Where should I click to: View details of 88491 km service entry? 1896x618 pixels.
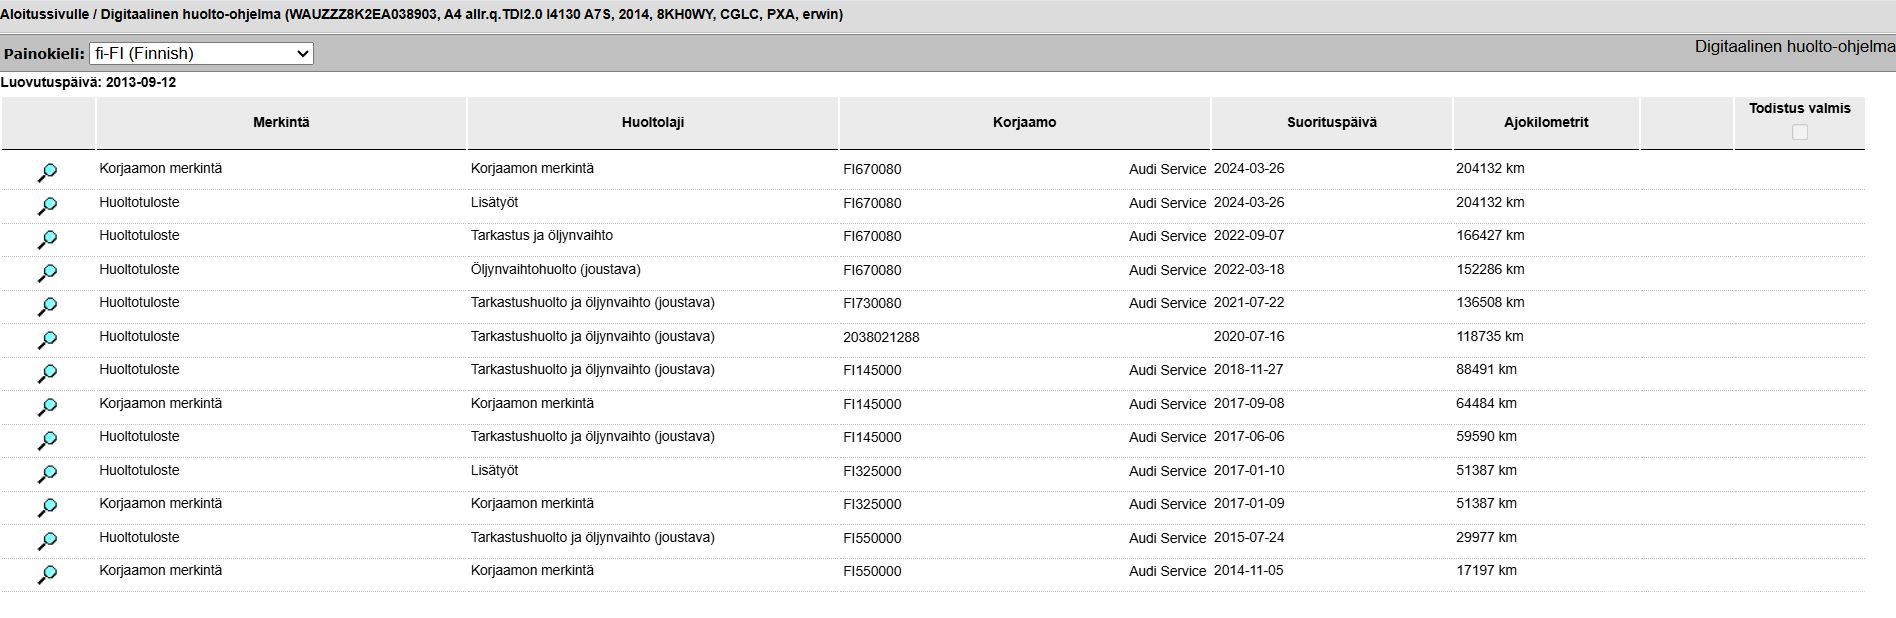pyautogui.click(x=47, y=374)
